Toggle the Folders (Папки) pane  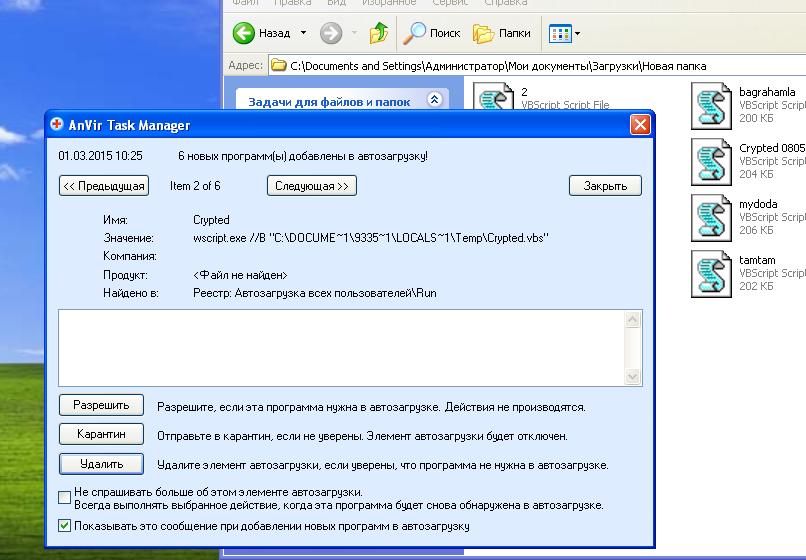502,33
